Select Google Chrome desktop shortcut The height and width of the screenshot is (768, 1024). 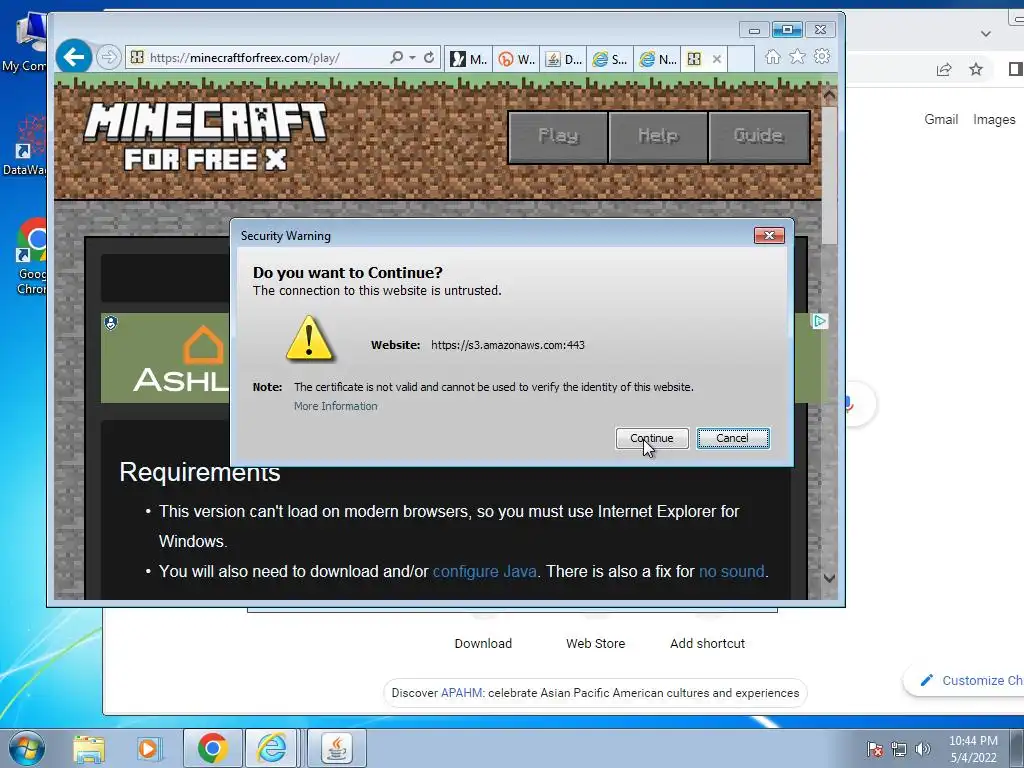point(29,257)
